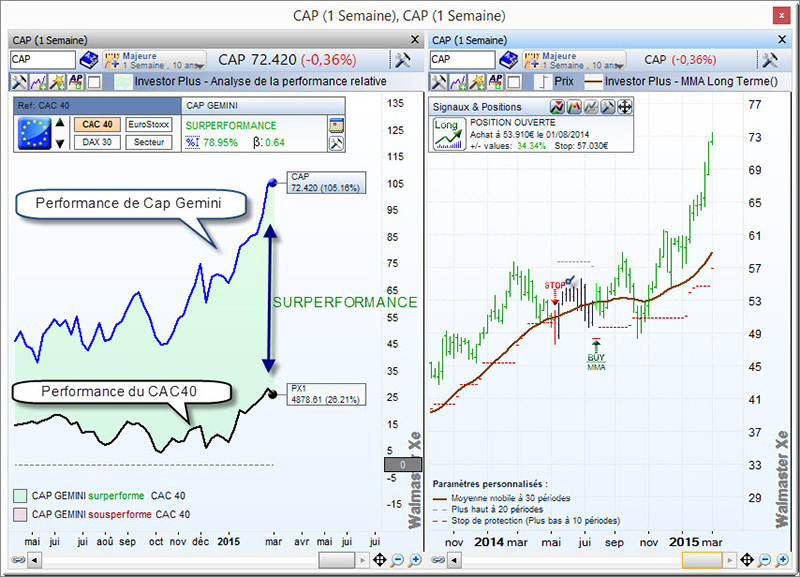Screen dimensions: 800x577
Task: Click the grey chart icon in Signaux & Positions
Action: [591, 107]
